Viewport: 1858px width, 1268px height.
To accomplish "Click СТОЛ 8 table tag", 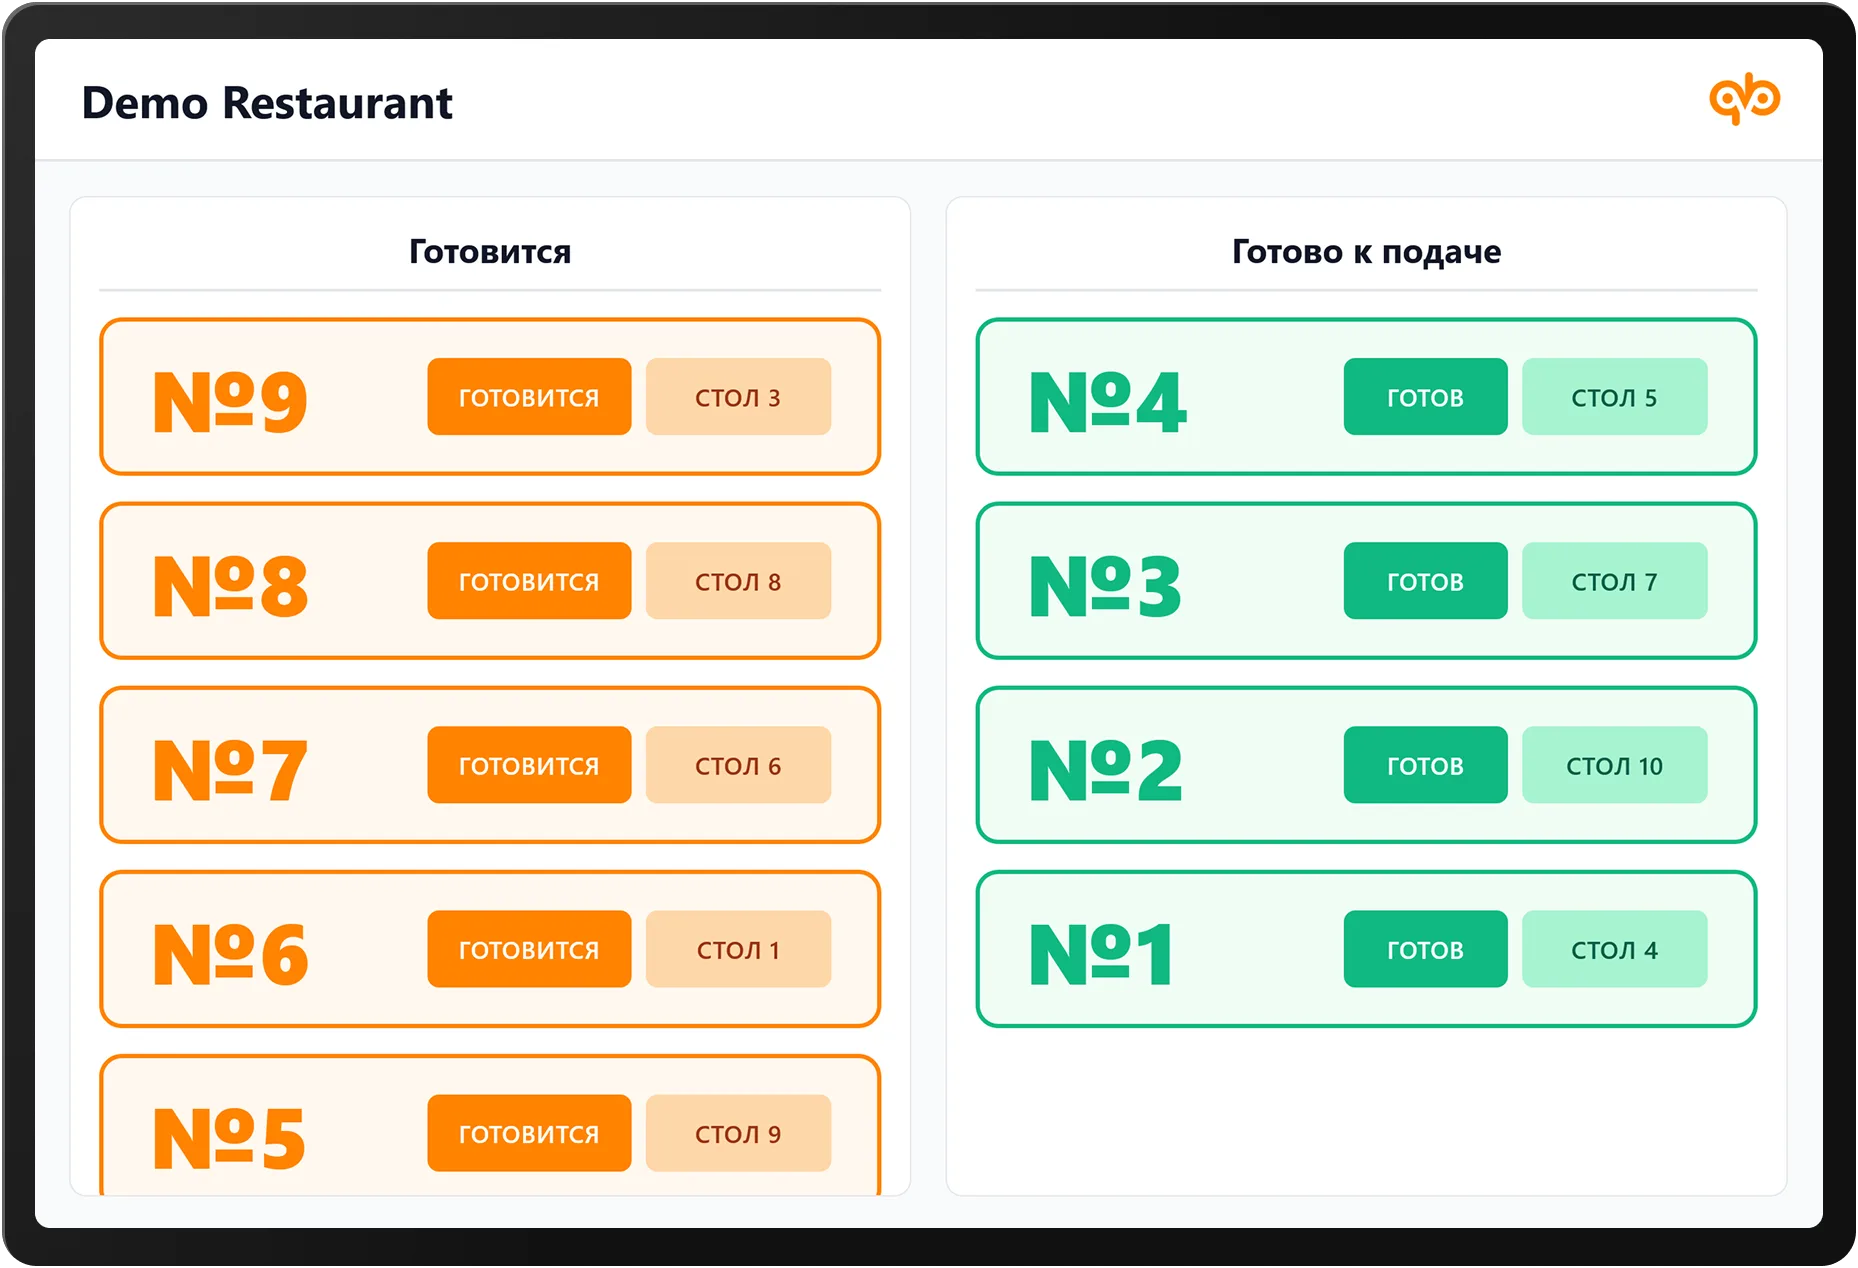I will (738, 581).
